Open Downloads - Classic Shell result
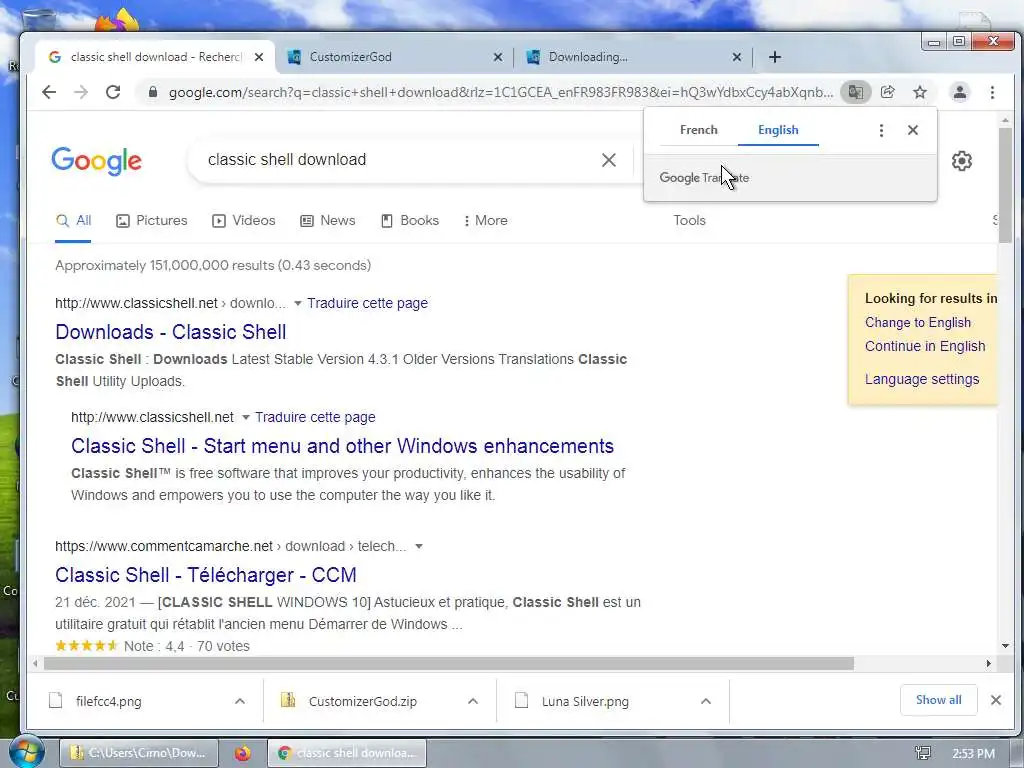 click(170, 332)
